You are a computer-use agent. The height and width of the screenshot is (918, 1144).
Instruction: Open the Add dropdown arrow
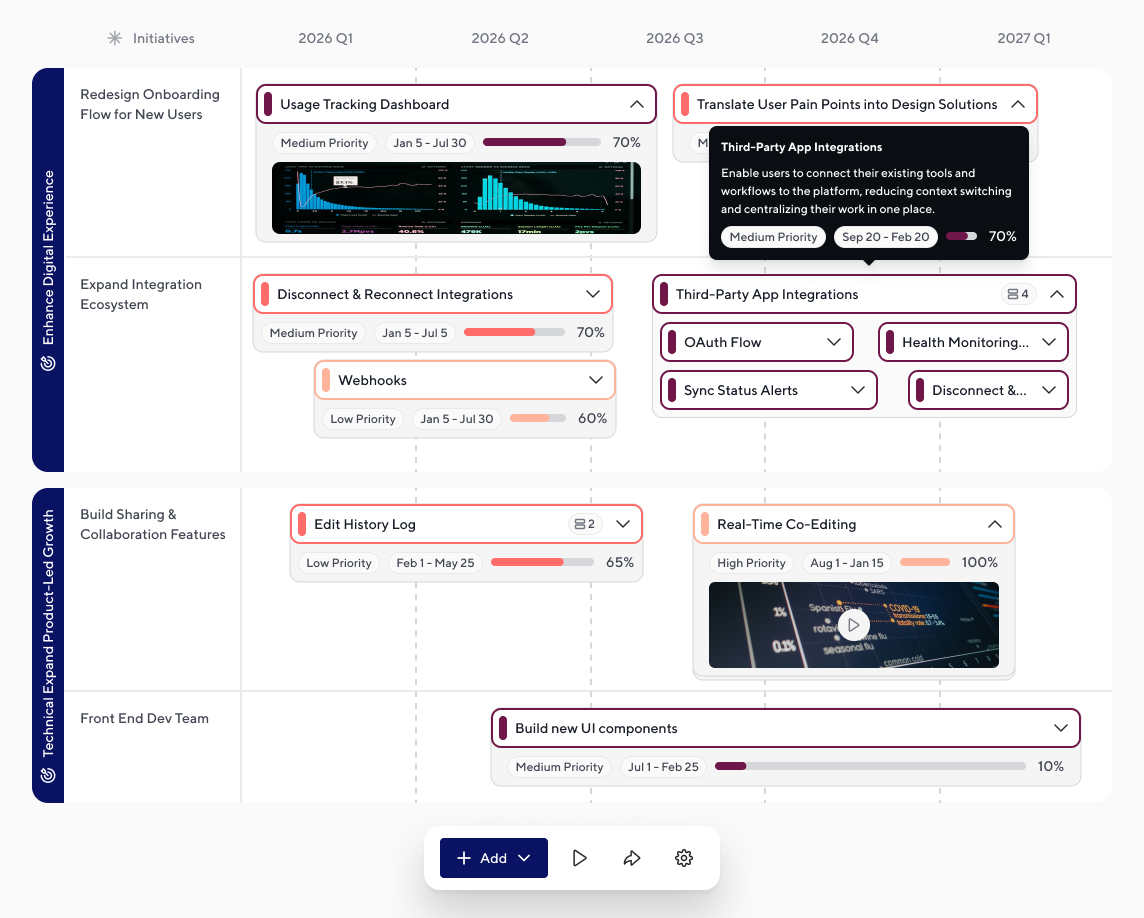524,858
